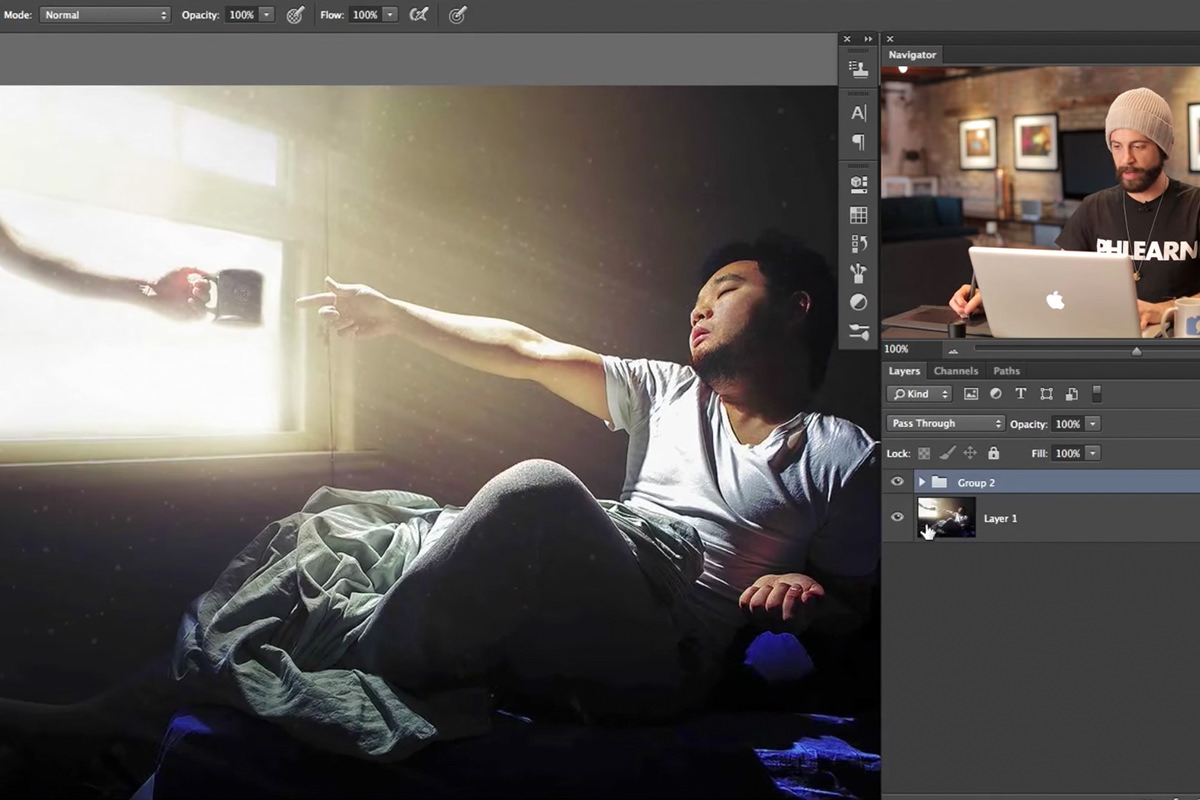Toggle visibility of Layer 1
Screen dimensions: 1200x800
pos(897,517)
